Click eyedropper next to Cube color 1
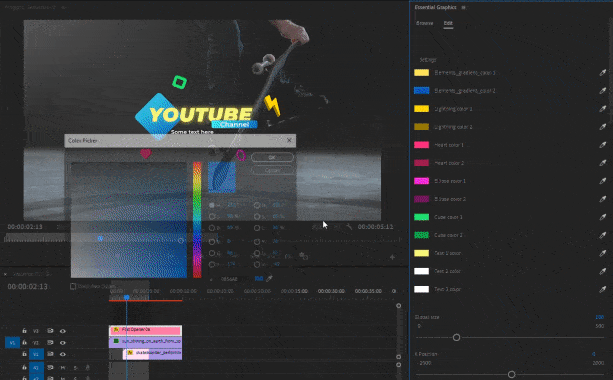613x380 pixels. pyautogui.click(x=602, y=217)
